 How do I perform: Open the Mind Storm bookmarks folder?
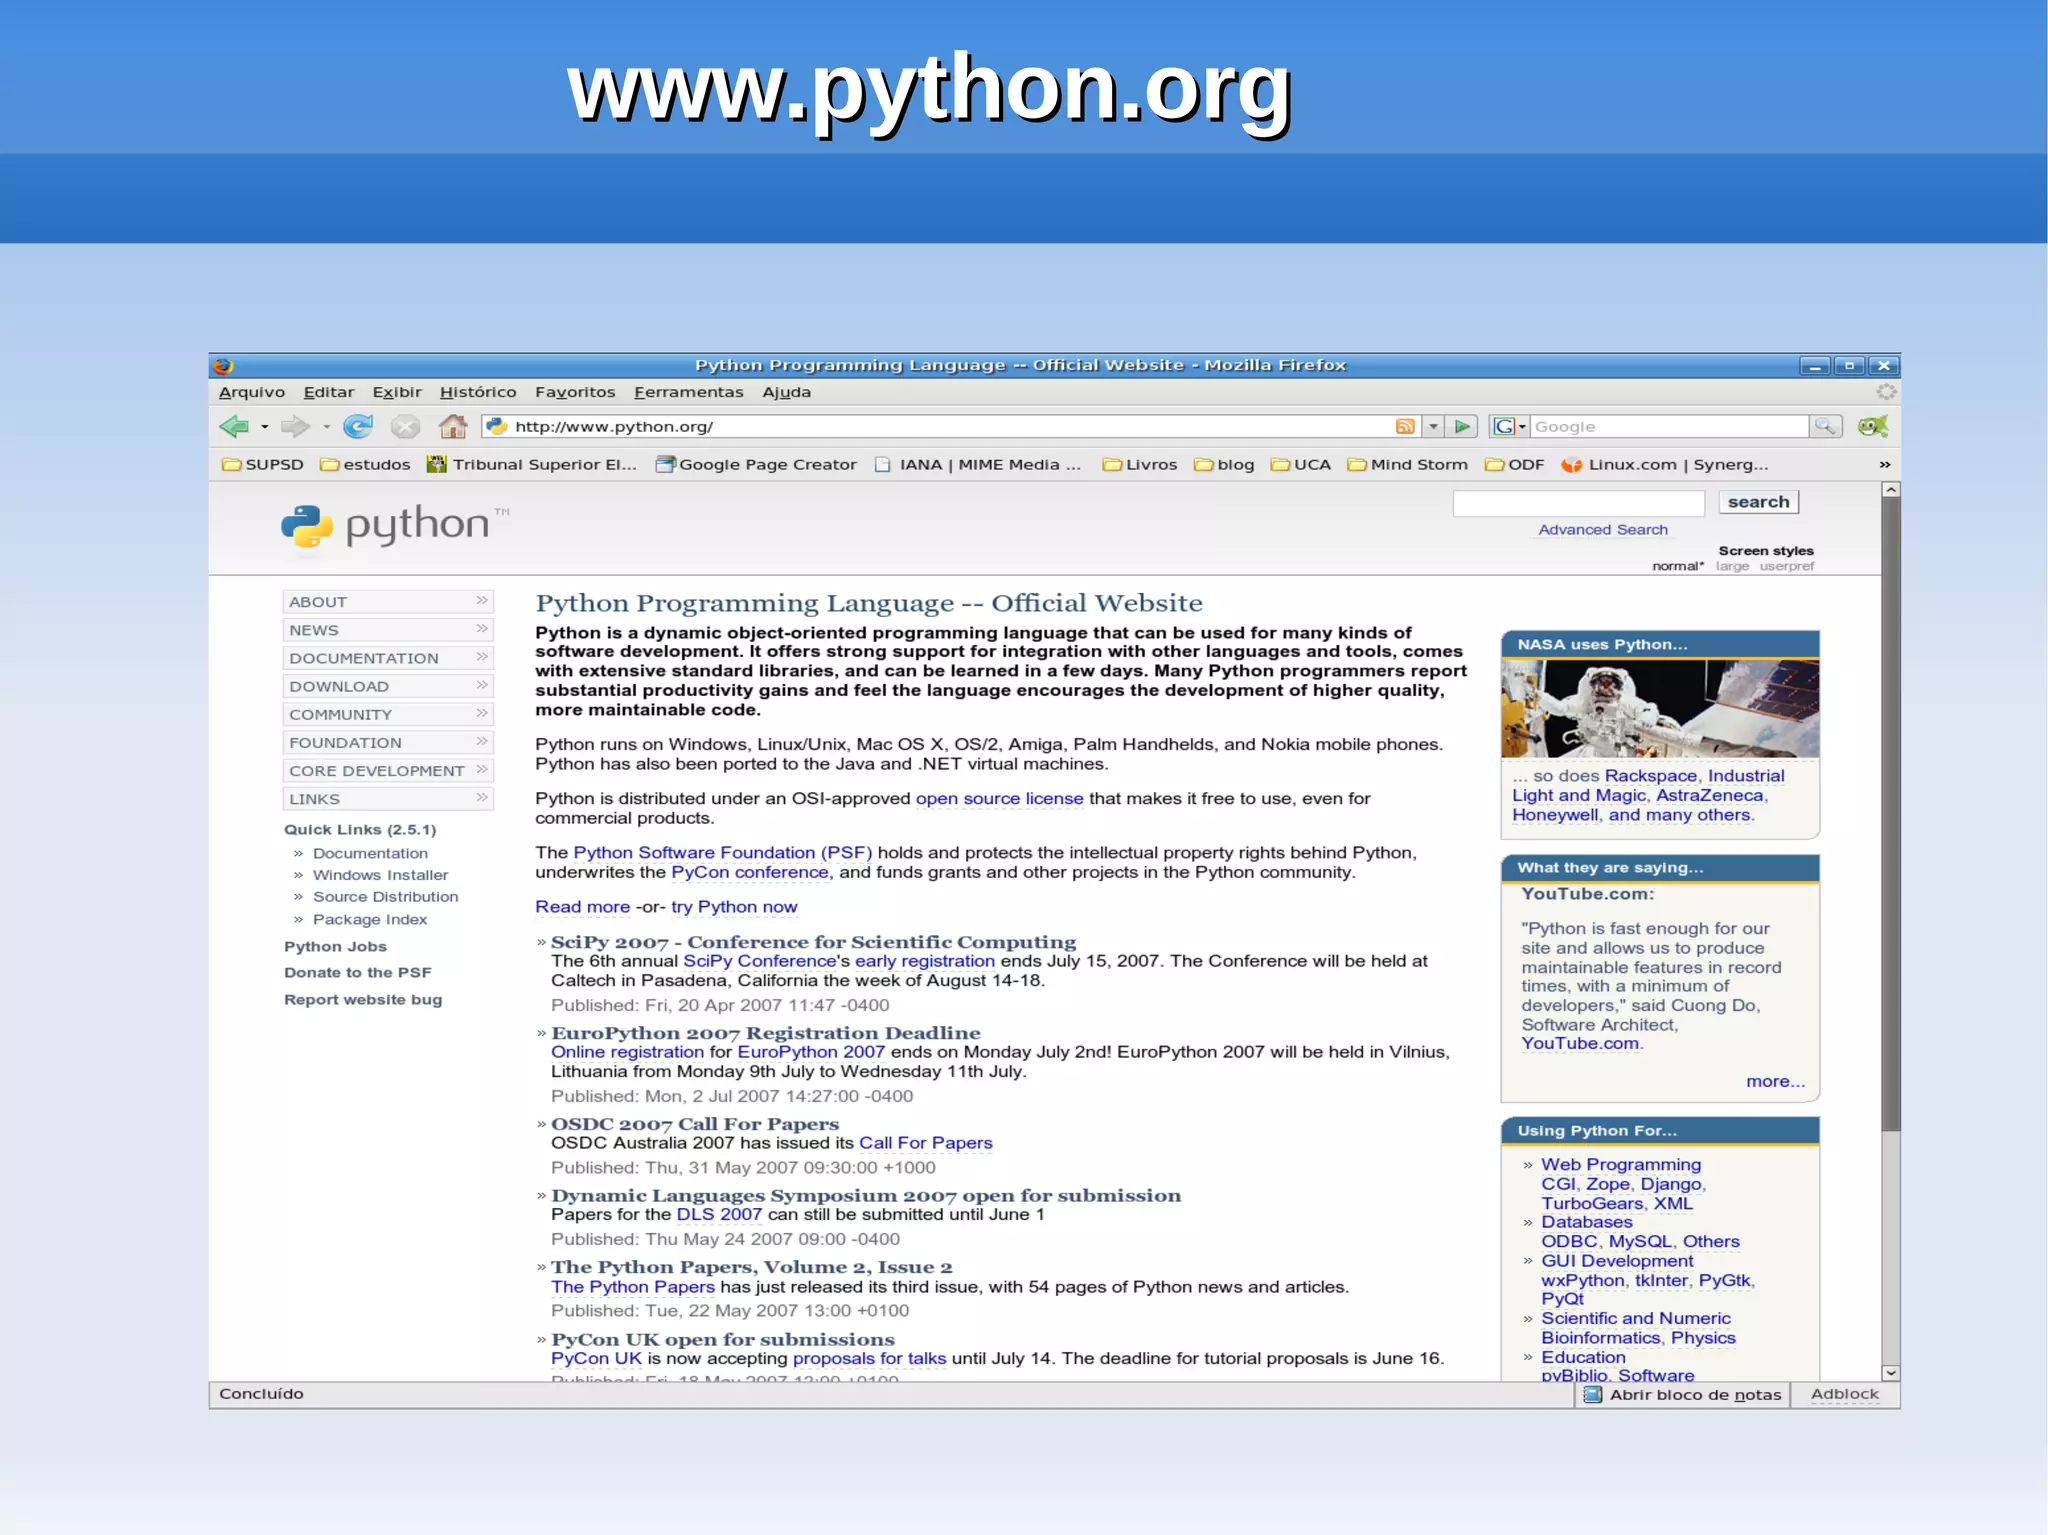1408,465
